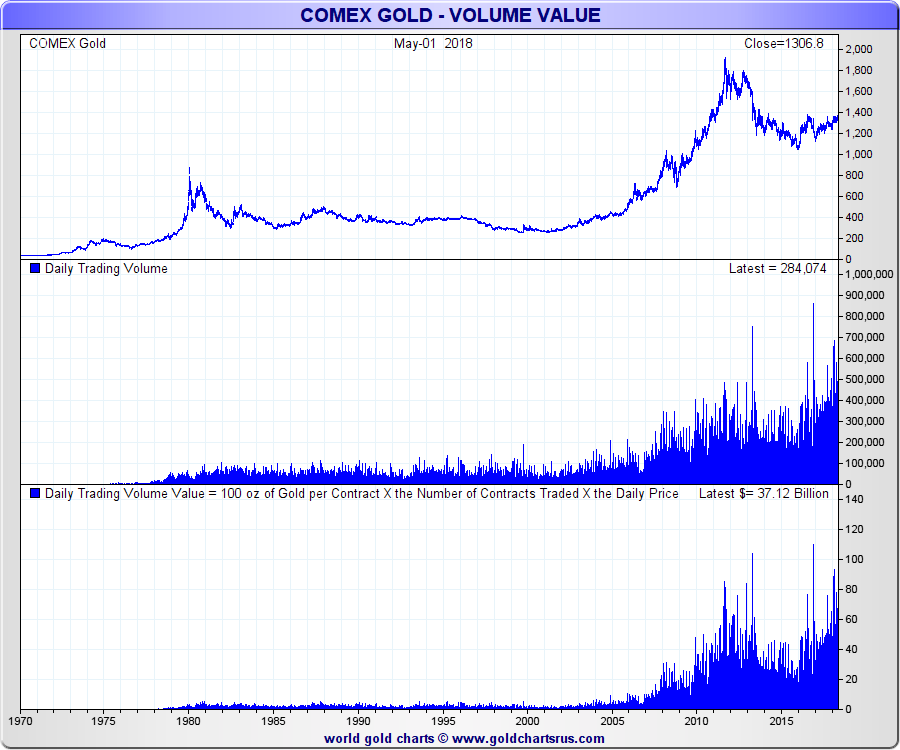The width and height of the screenshot is (900, 750).
Task: Click the 2,000 price axis label
Action: 859,49
